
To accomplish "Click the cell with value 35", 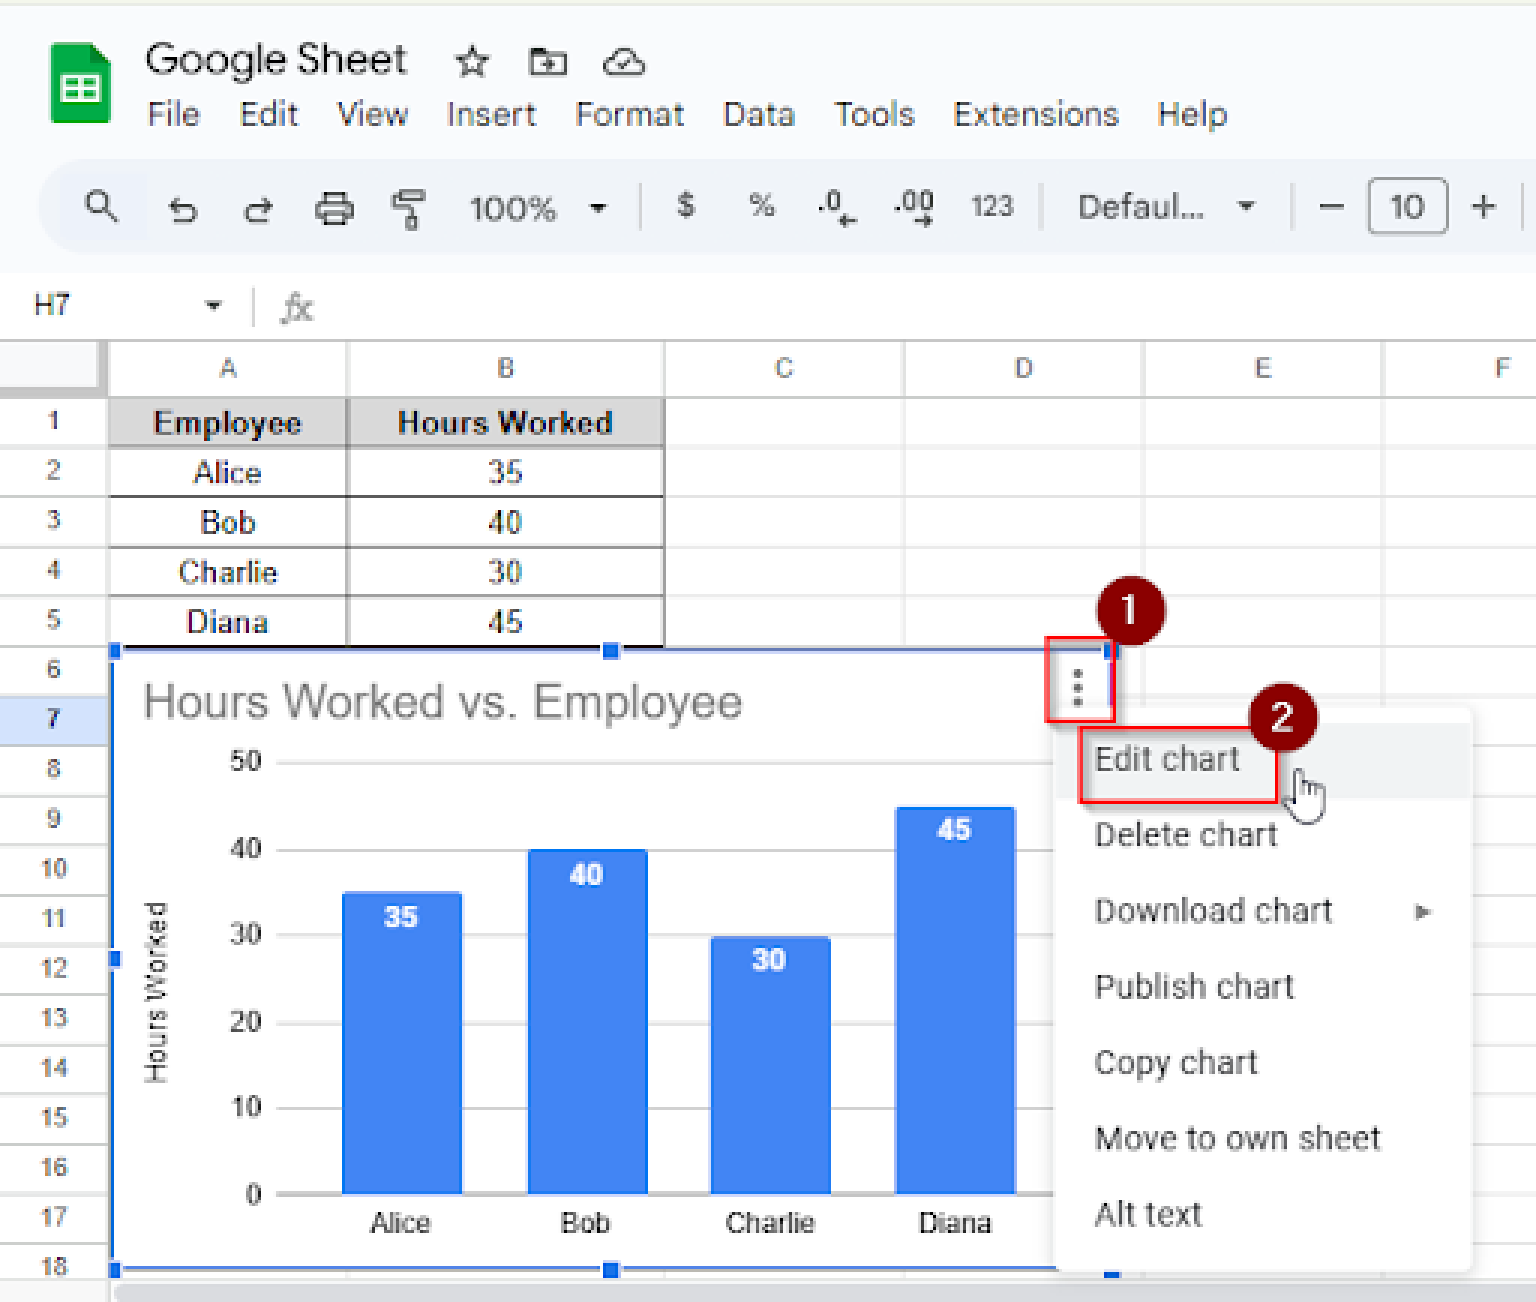I will tap(505, 472).
